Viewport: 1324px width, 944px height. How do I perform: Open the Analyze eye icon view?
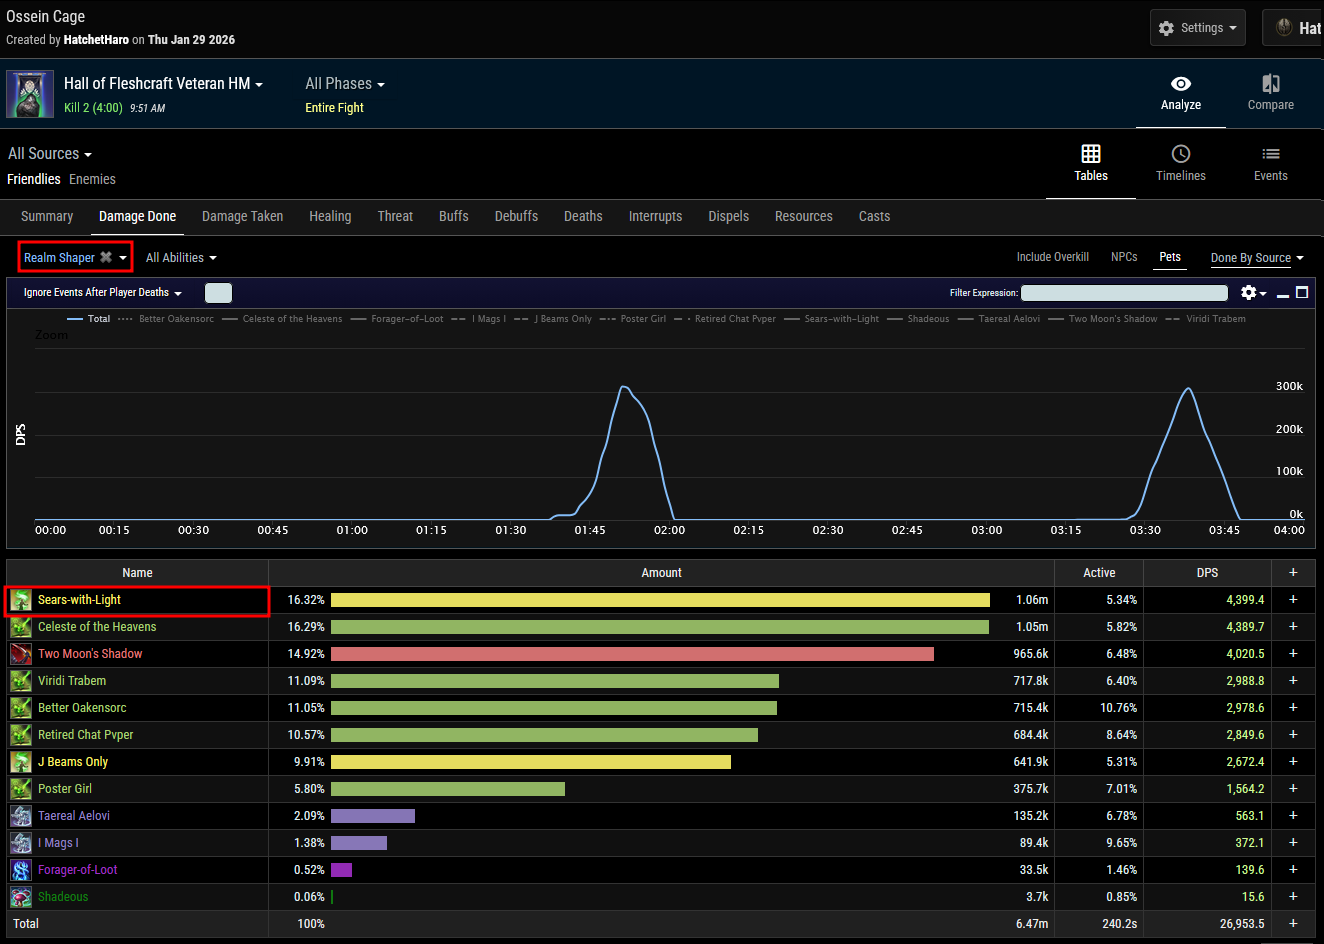coord(1181,84)
